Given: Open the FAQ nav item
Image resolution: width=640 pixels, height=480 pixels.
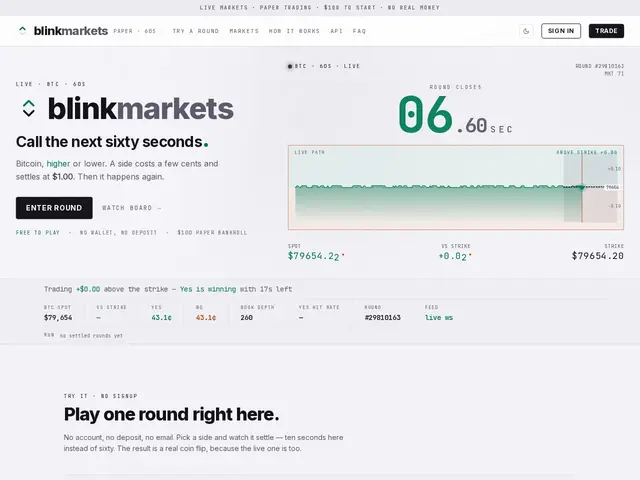Looking at the screenshot, I should [359, 31].
